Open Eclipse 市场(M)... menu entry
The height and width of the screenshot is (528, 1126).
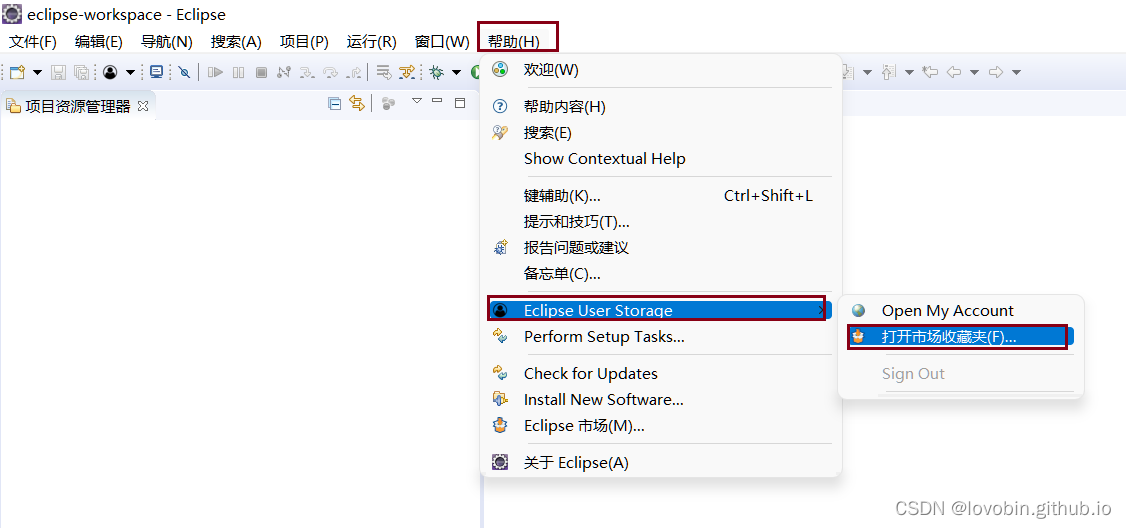(x=661, y=425)
